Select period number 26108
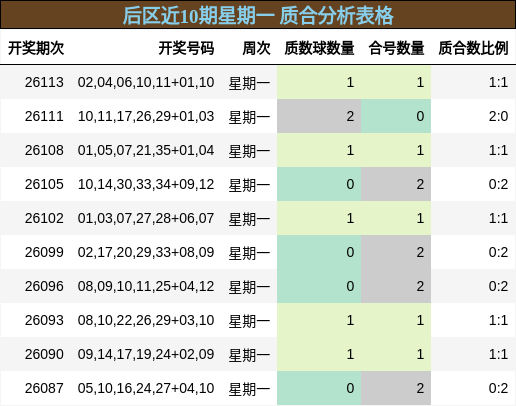Image resolution: width=516 pixels, height=406 pixels. [x=44, y=150]
